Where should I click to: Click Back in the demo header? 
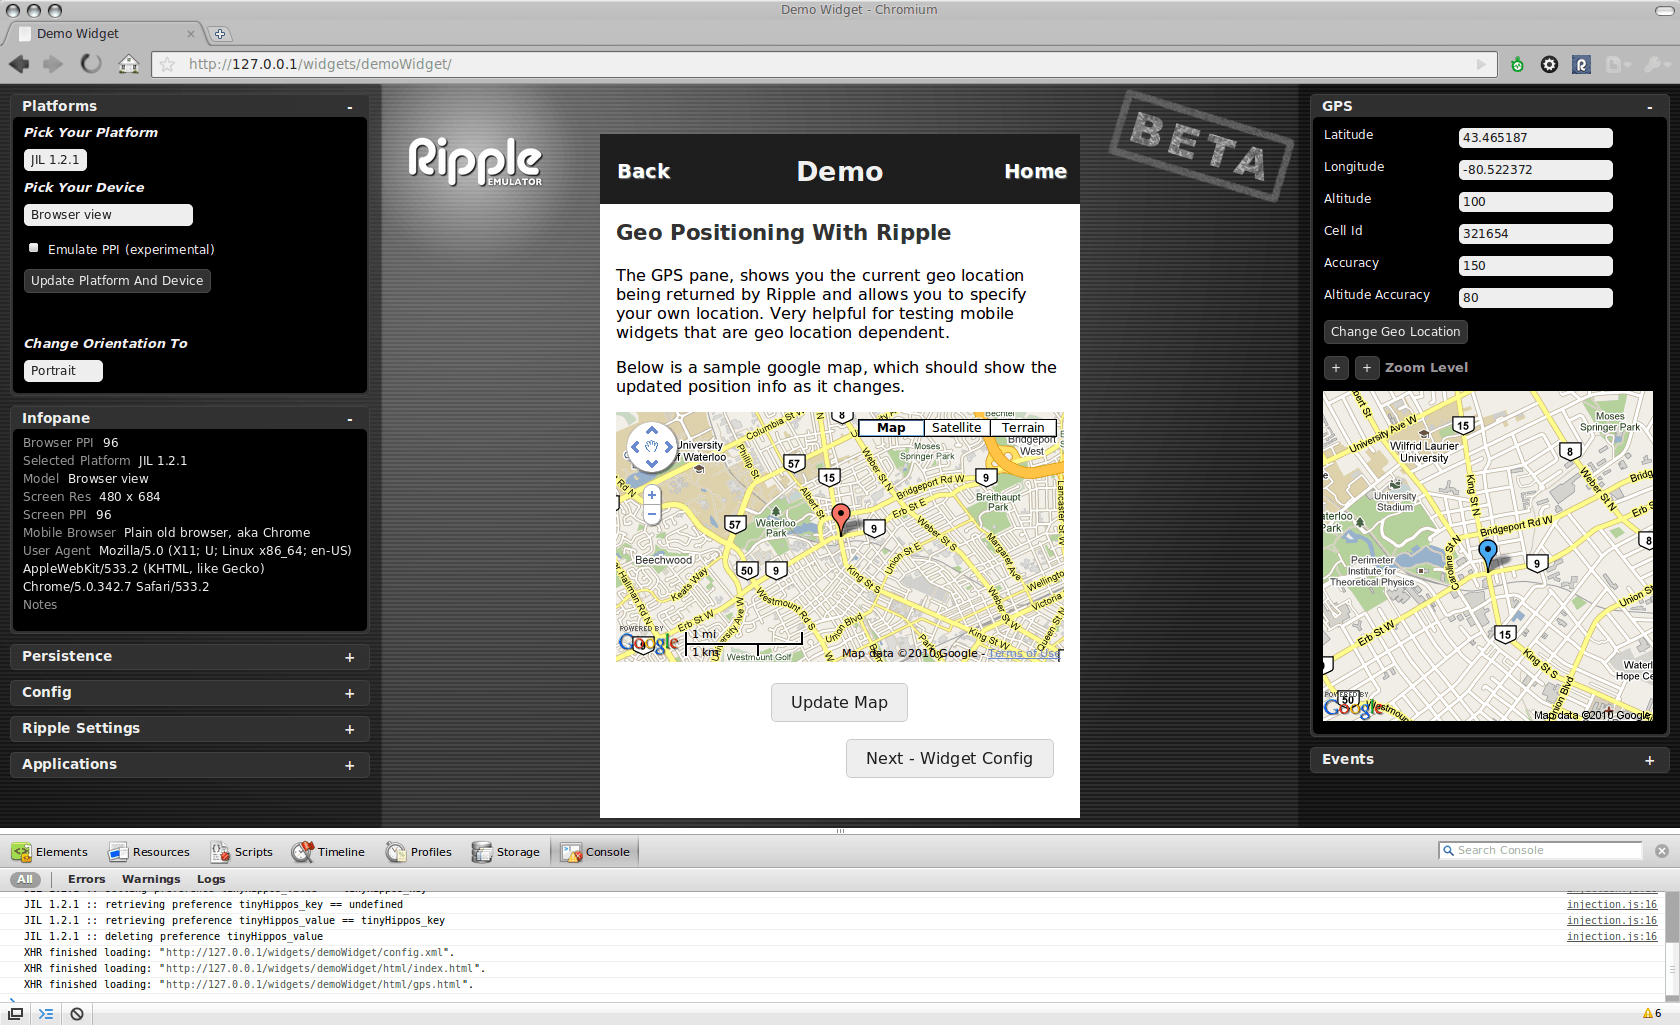coord(643,171)
